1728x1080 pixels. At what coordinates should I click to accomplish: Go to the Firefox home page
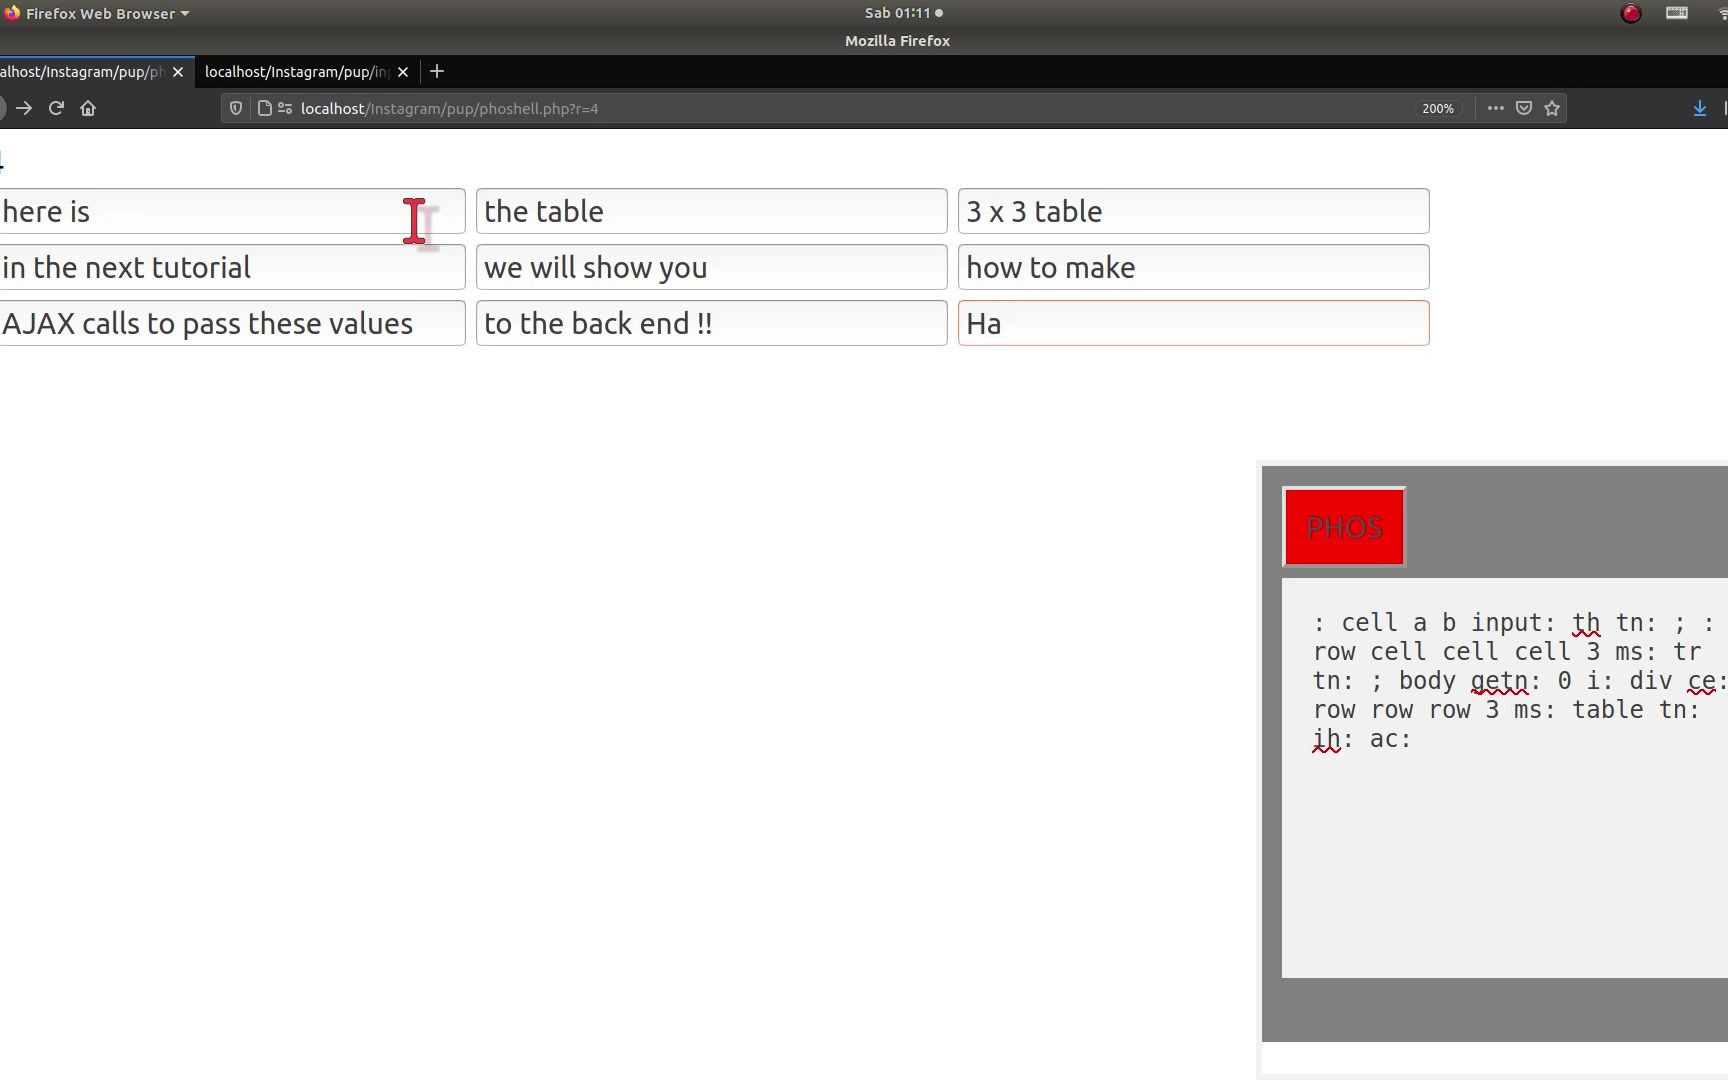click(88, 108)
